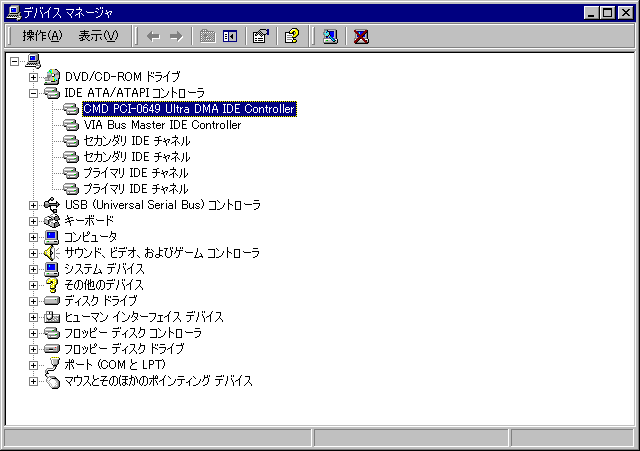Click the ディスク ドライブ drive icon

coord(52,301)
